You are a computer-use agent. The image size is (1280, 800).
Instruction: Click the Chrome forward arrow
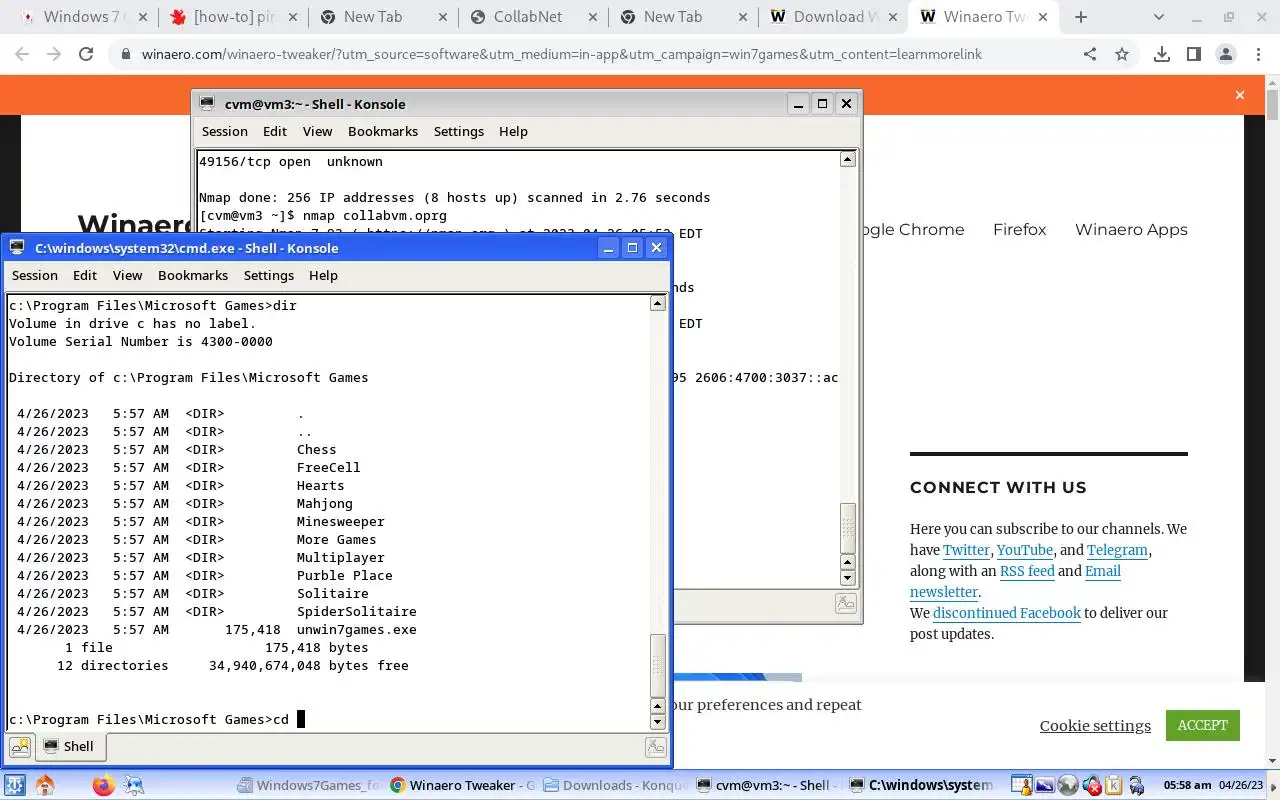pyautogui.click(x=54, y=55)
